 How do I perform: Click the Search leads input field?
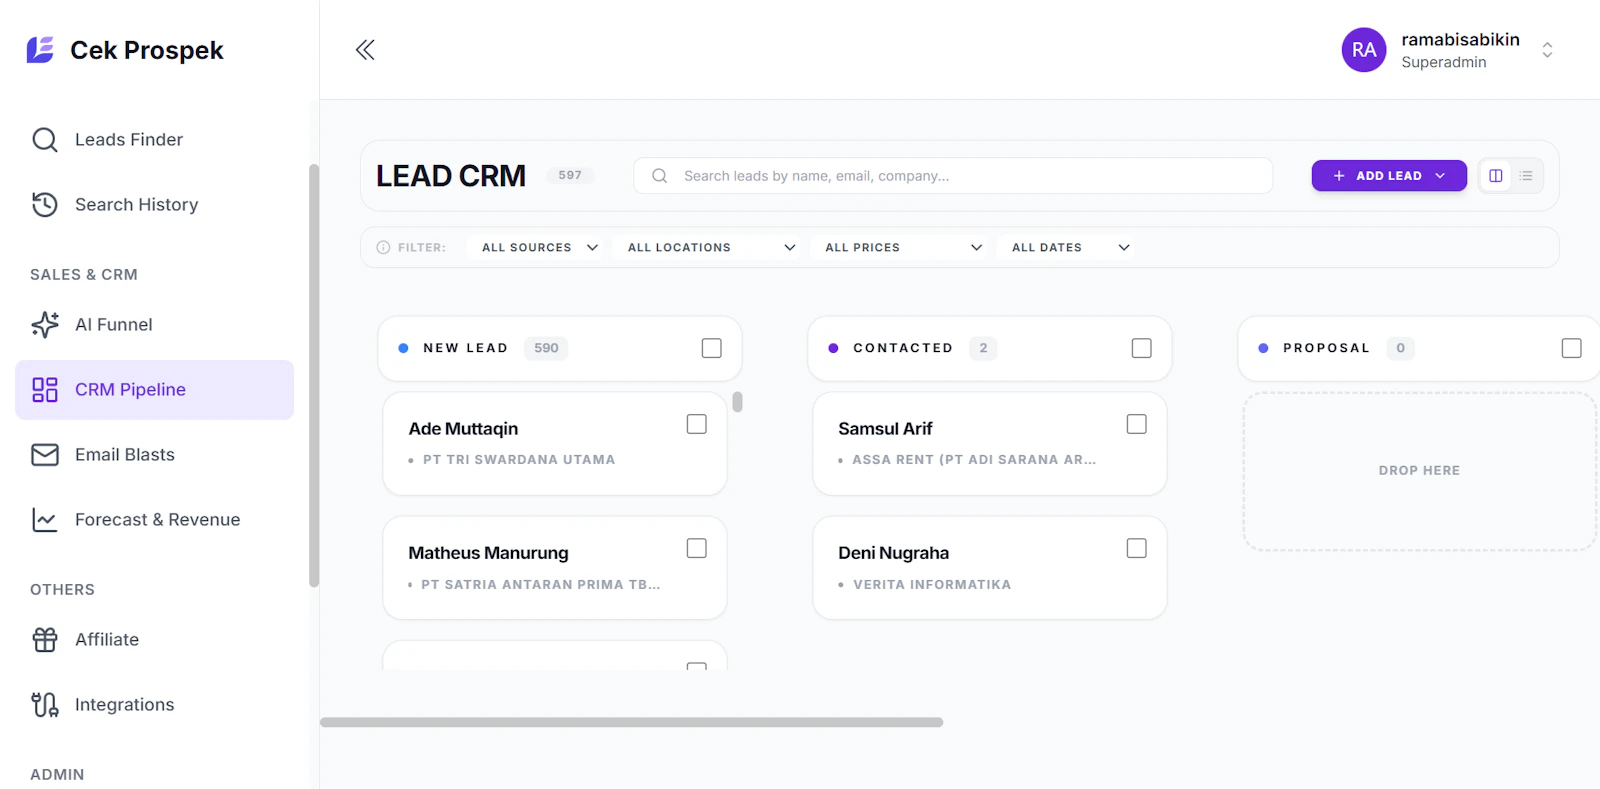tap(953, 176)
